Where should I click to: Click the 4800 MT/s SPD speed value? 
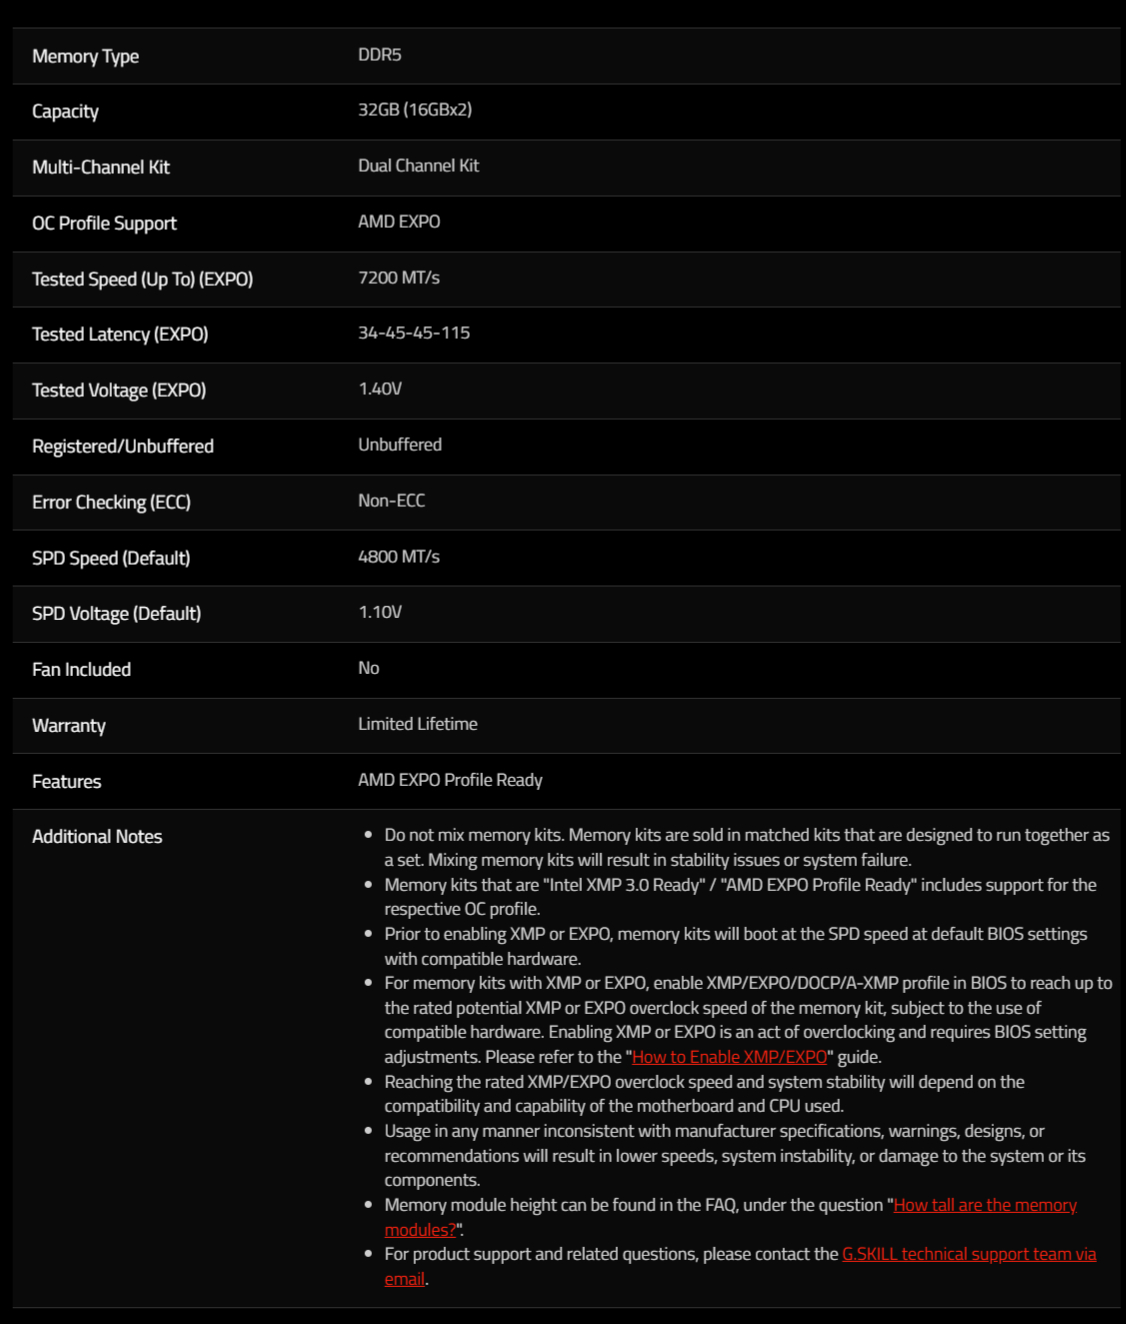(399, 557)
